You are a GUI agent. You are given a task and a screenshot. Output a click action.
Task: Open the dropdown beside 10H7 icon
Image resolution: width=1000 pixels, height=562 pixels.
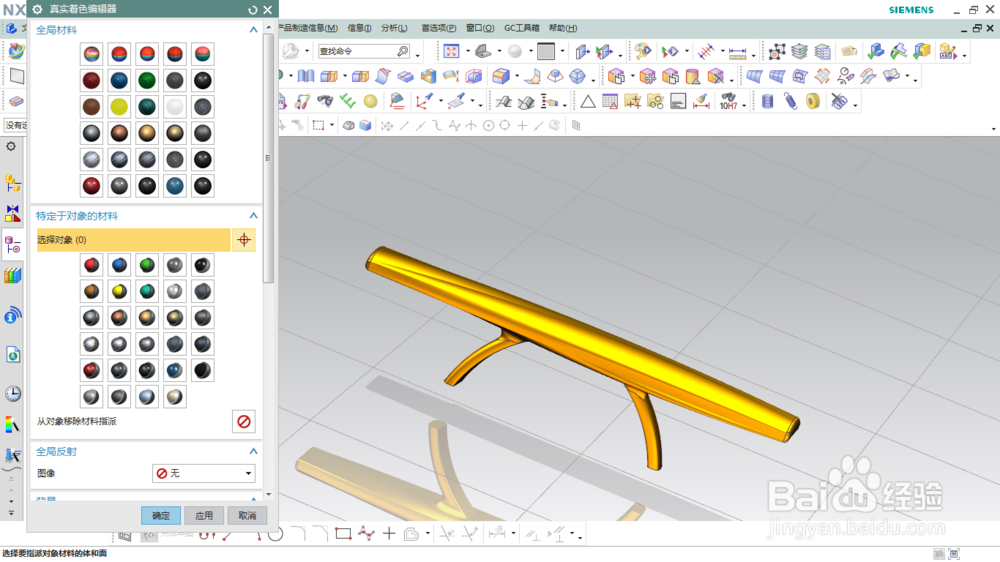[x=744, y=104]
